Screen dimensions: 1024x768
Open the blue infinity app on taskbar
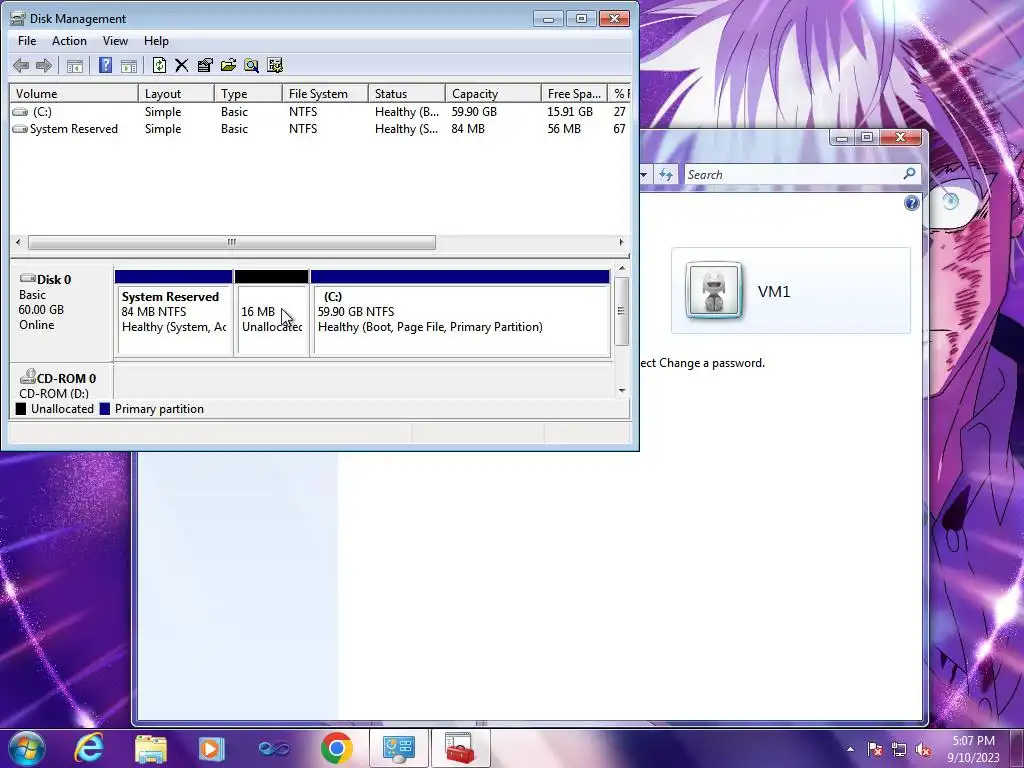pos(274,748)
